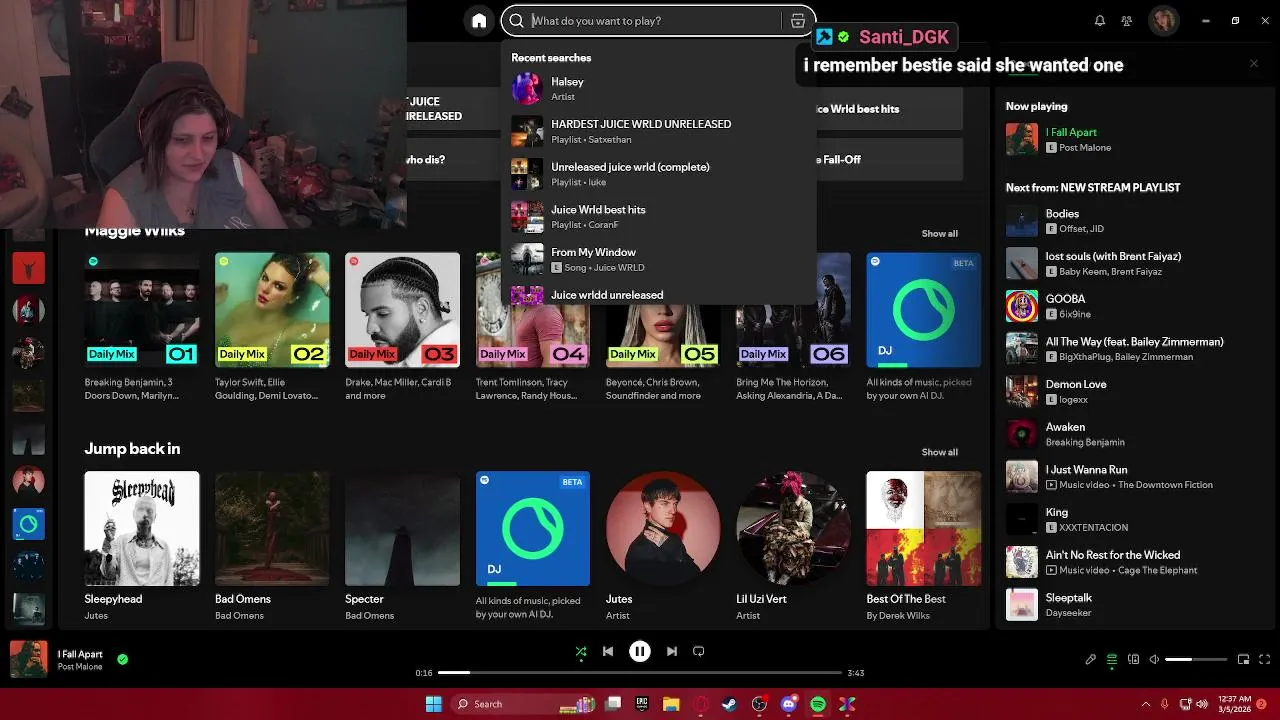Open Sleepyhead album by Jutes
Screen dimensions: 1280x720
point(142,546)
